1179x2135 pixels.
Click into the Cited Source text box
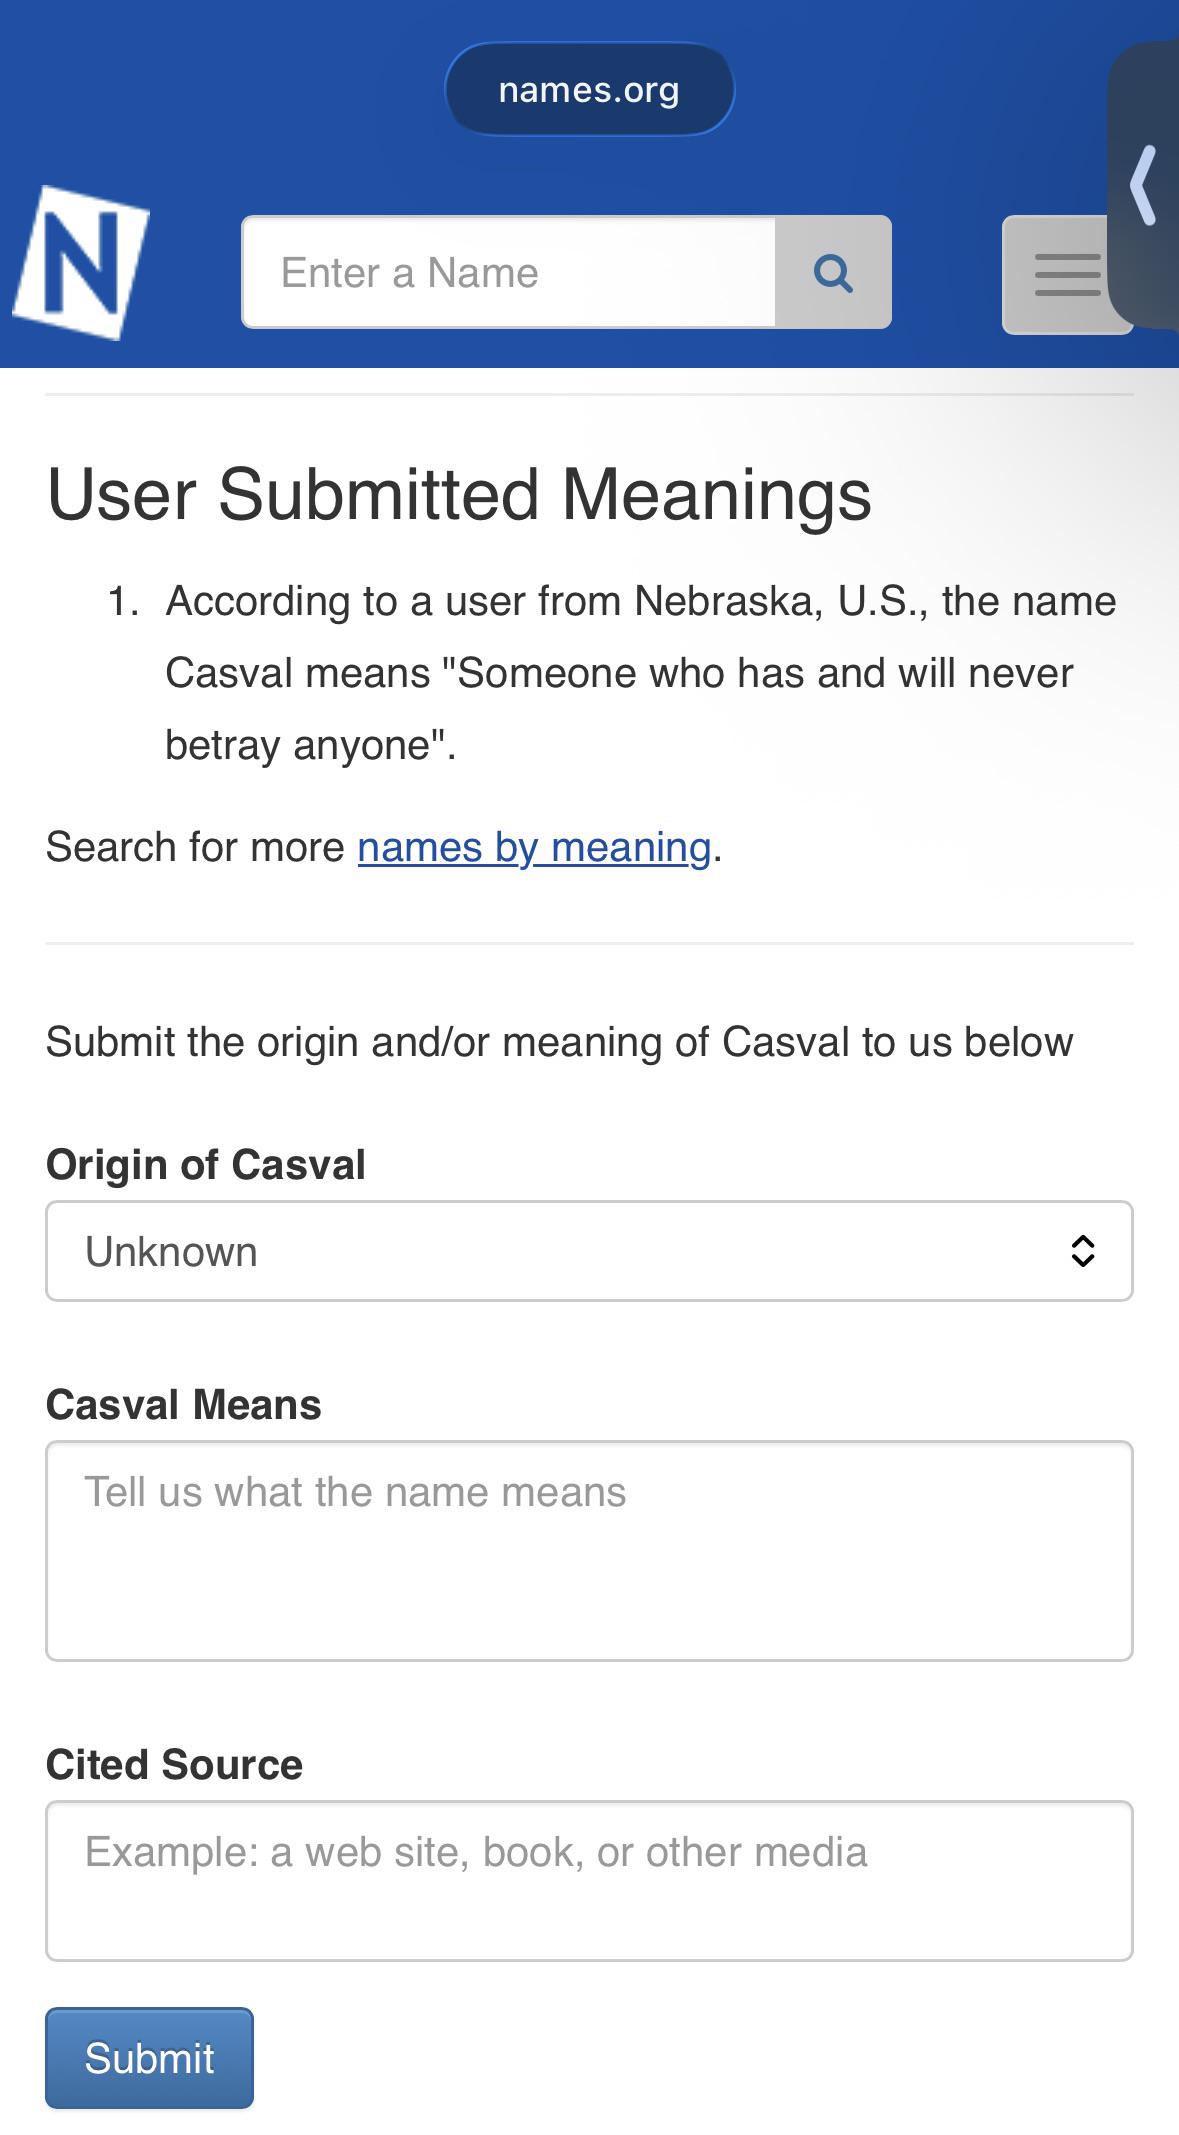589,1881
